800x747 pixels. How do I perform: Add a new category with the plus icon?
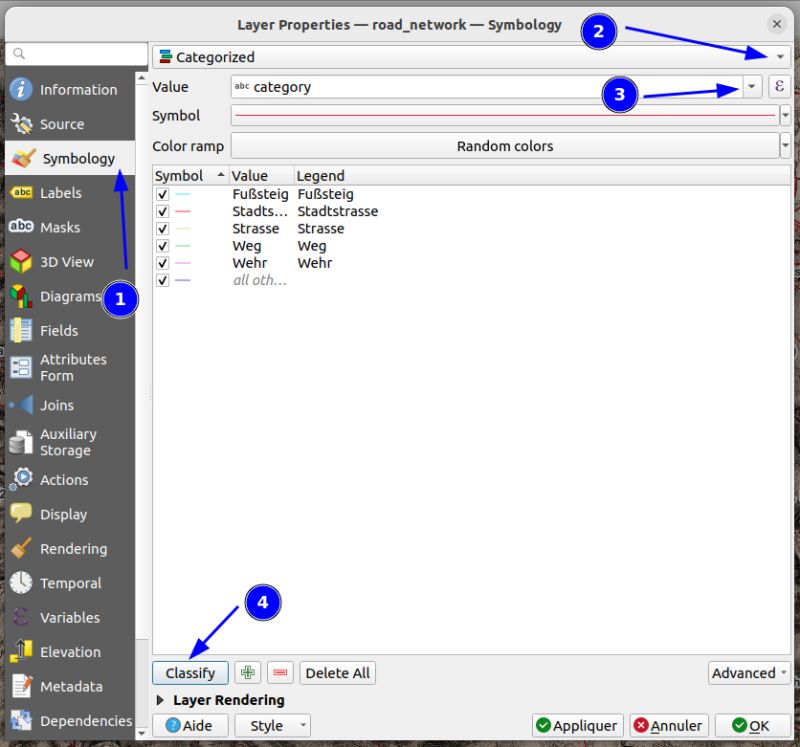pos(247,672)
